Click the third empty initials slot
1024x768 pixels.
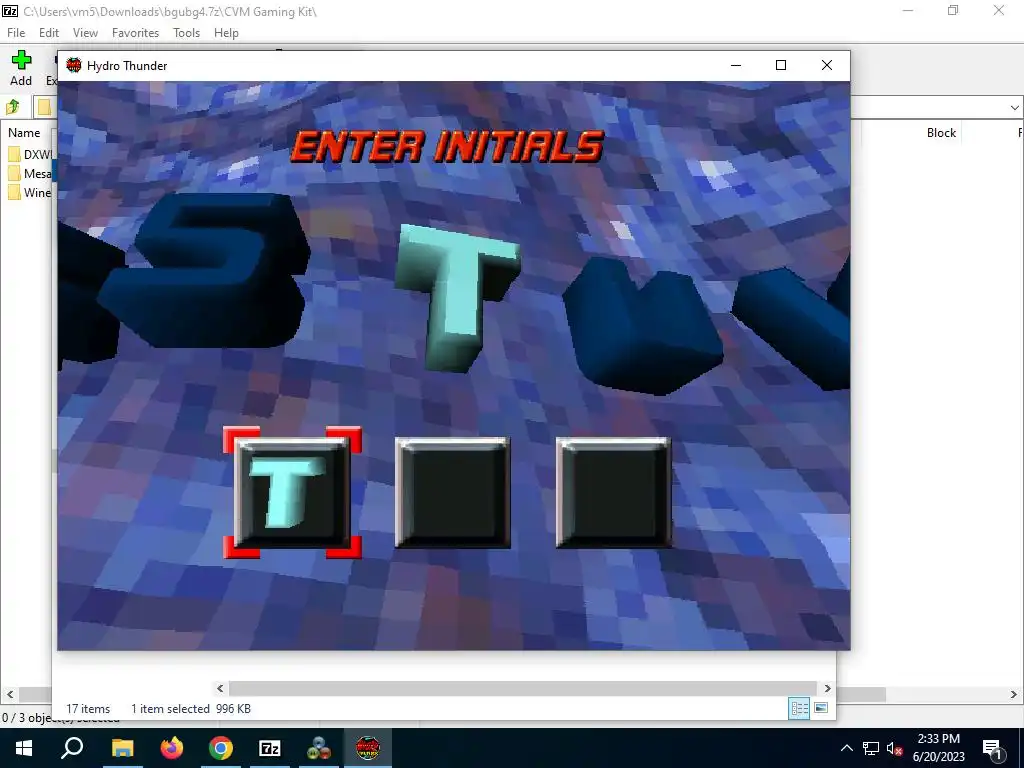tap(614, 493)
